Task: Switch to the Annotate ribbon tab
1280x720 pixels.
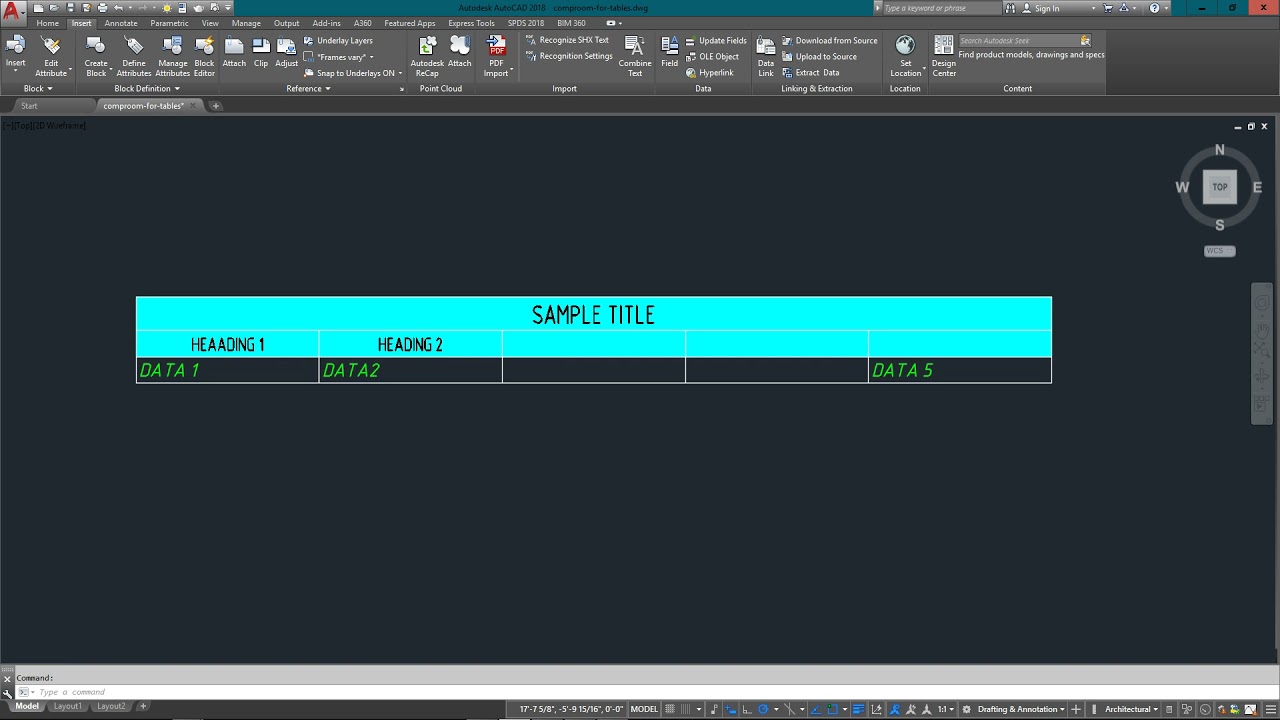Action: pos(121,23)
